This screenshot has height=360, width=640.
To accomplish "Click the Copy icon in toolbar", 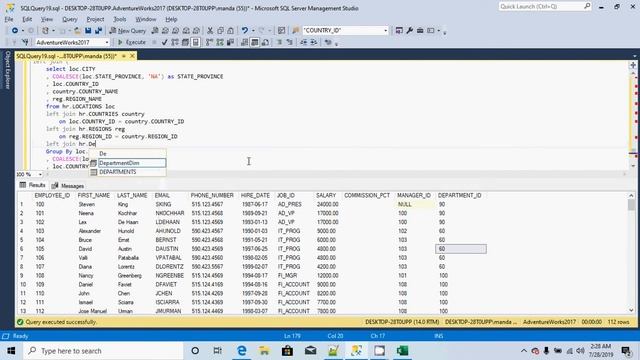I will [220, 31].
